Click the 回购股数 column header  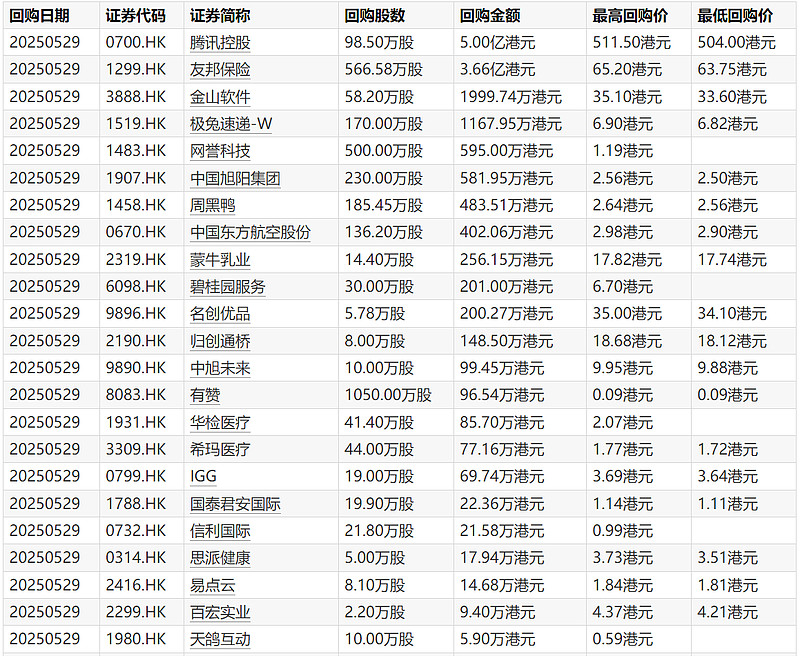click(374, 16)
